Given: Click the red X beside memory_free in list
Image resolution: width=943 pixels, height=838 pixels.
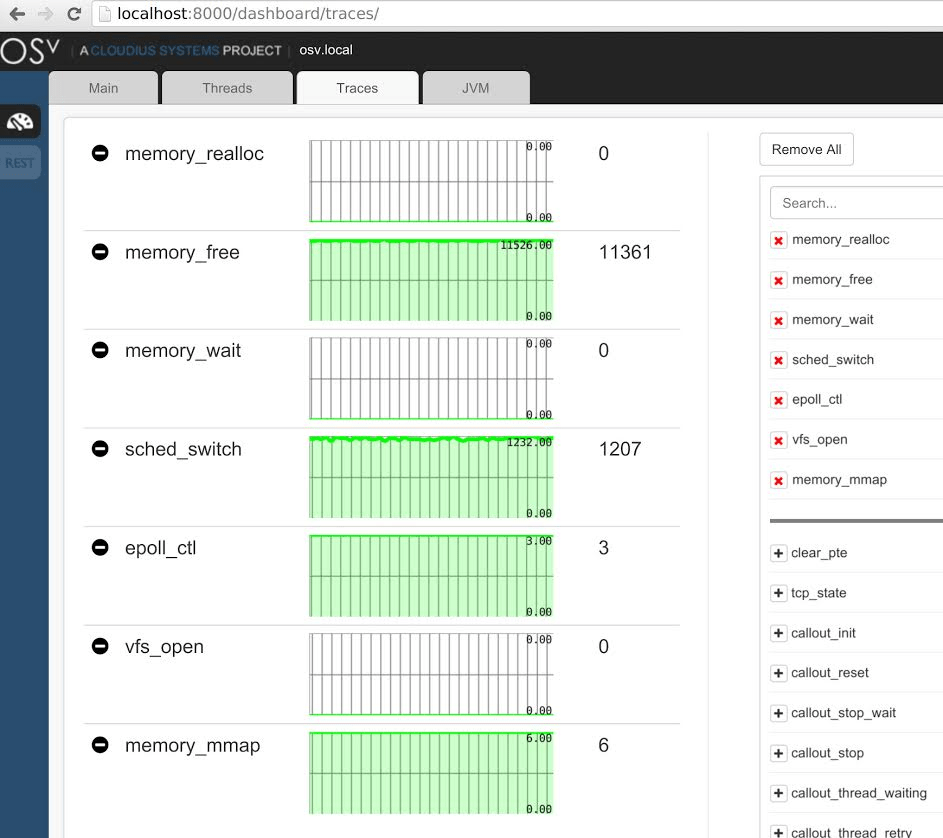Looking at the screenshot, I should tap(779, 280).
